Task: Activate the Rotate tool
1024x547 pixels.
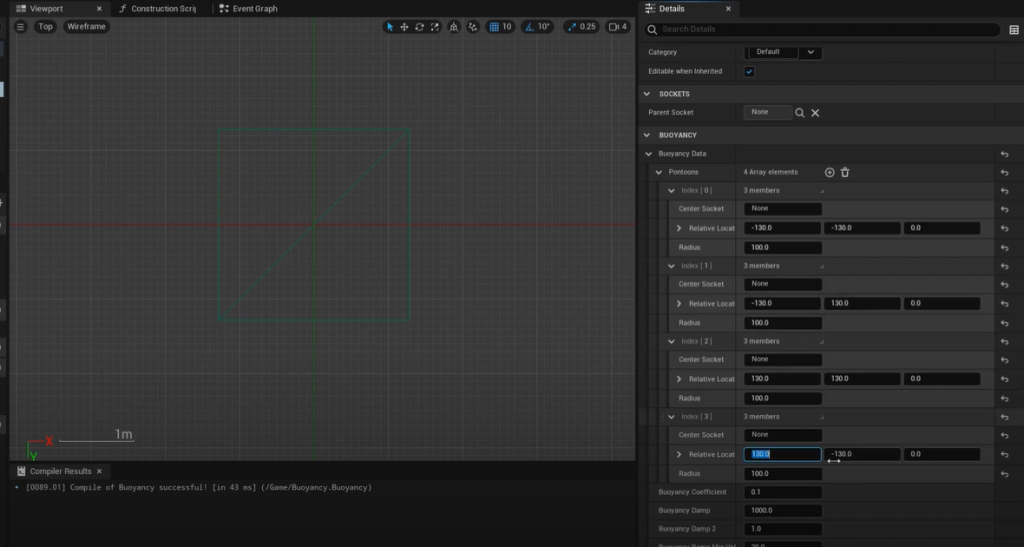Action: [x=419, y=27]
